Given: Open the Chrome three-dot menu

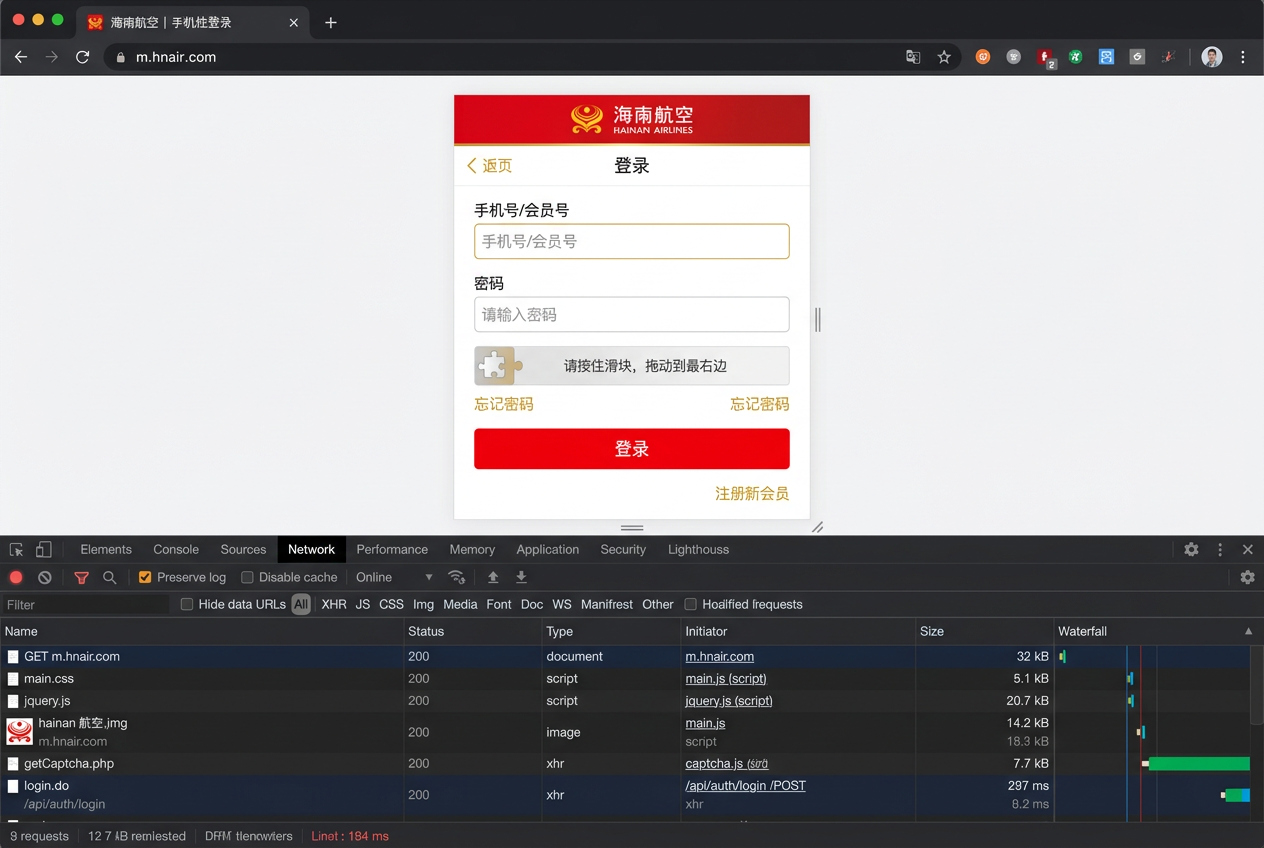Looking at the screenshot, I should point(1243,57).
